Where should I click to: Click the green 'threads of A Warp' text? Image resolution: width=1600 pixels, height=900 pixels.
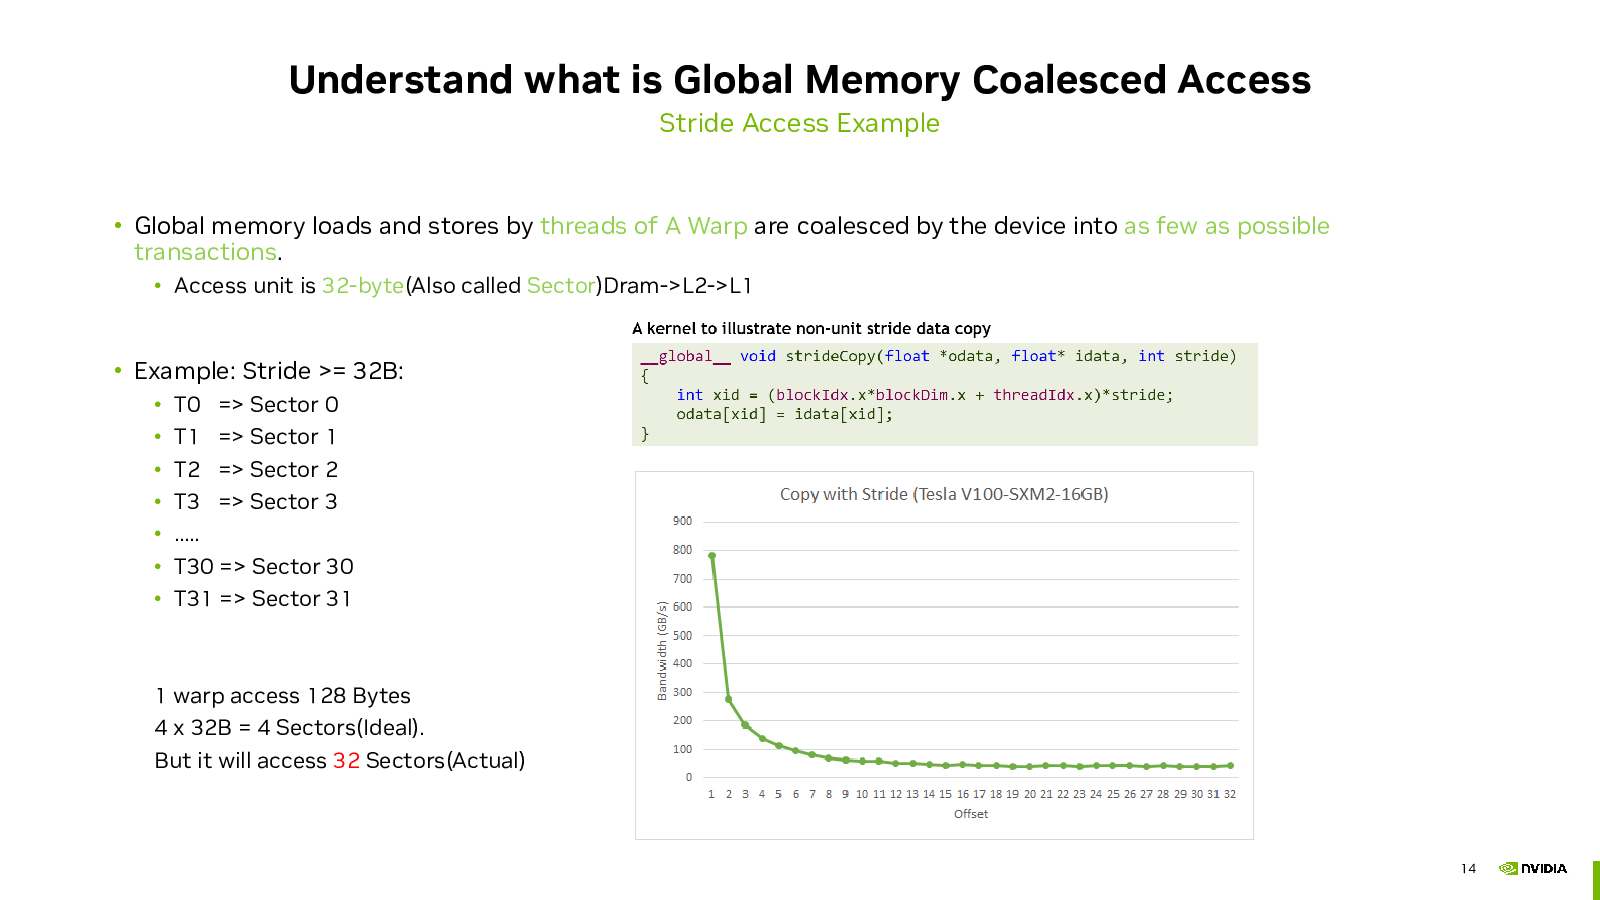pos(643,226)
